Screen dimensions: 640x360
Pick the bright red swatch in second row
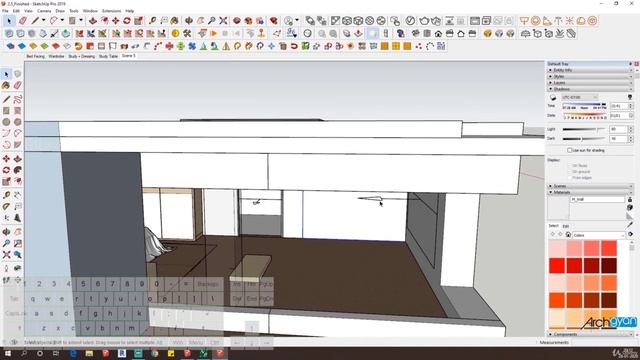(557, 266)
